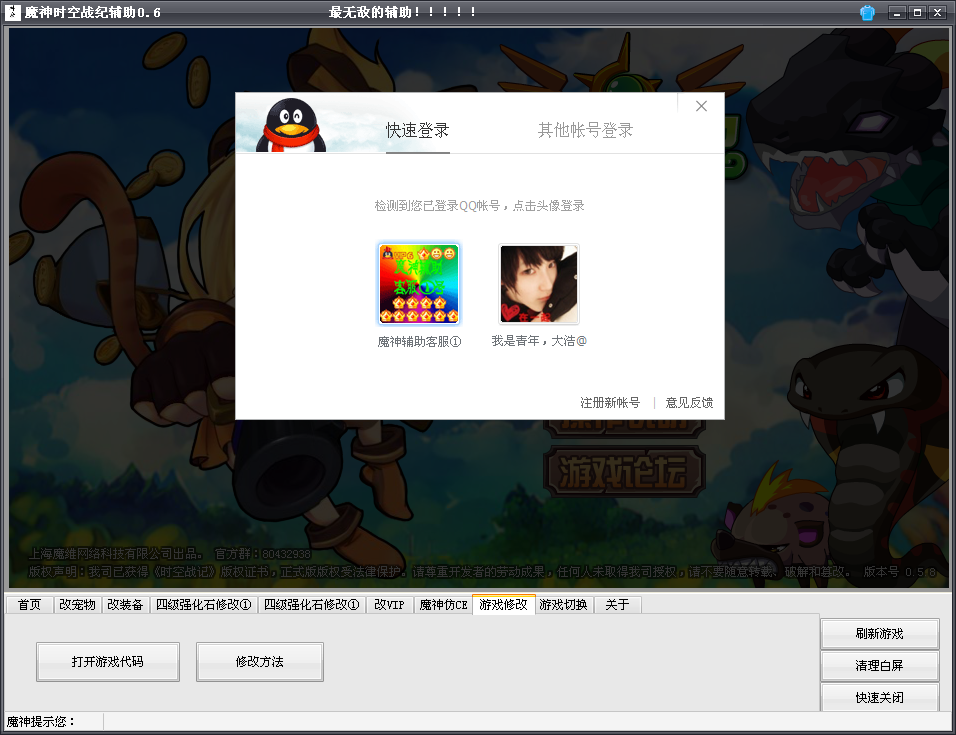
Task: Log in with 我是青年，大浩@ avatar
Action: point(539,283)
